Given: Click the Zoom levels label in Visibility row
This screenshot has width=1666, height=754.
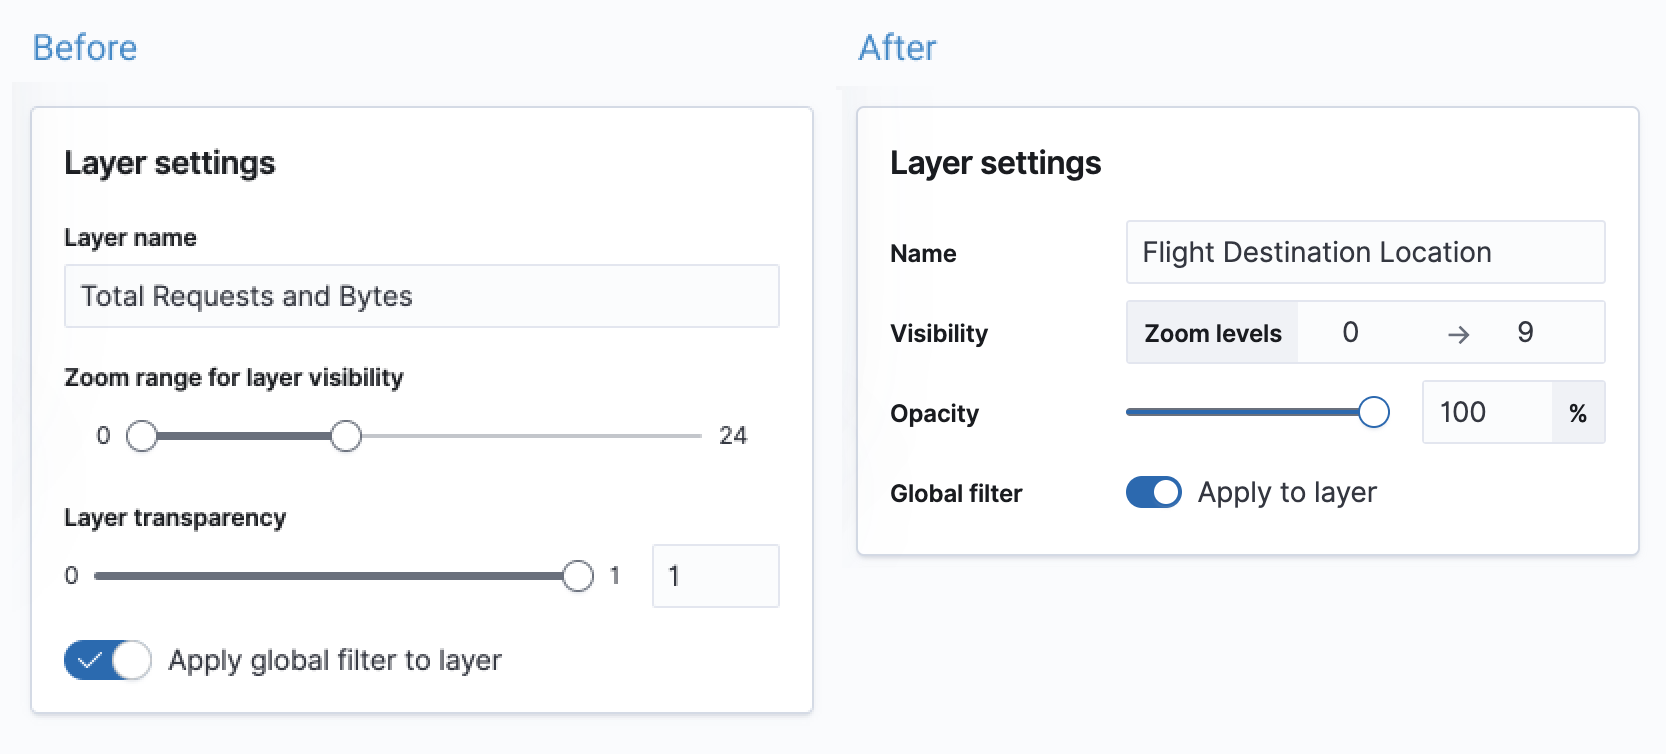Looking at the screenshot, I should [1213, 333].
